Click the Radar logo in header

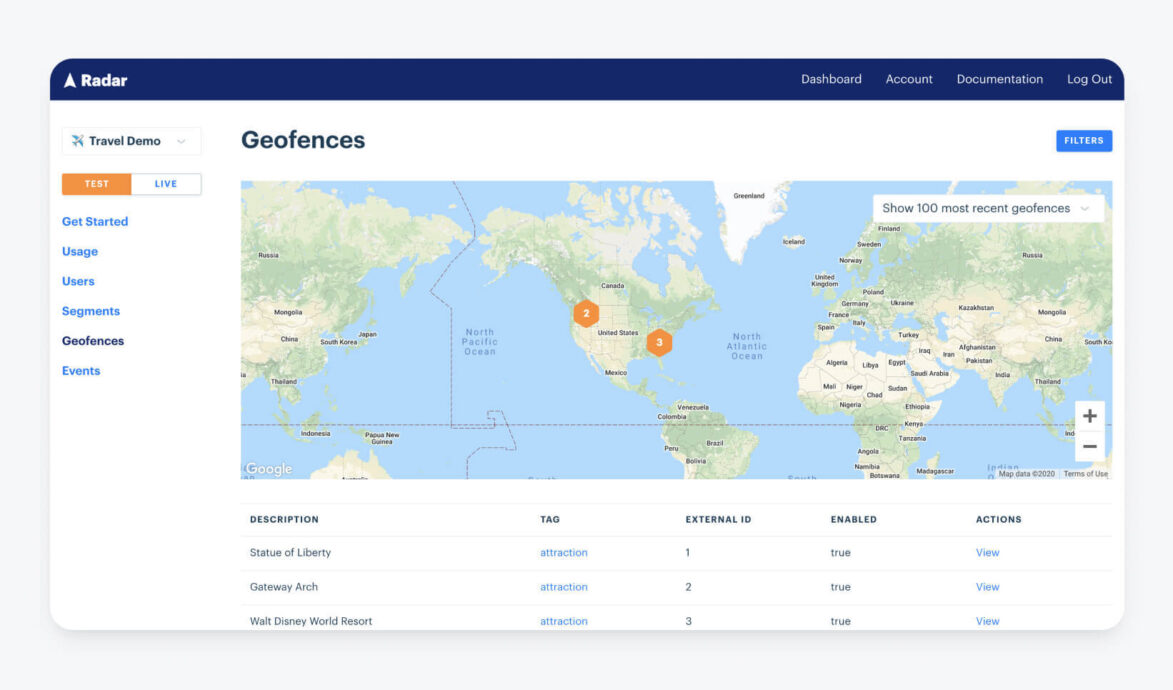[x=96, y=80]
